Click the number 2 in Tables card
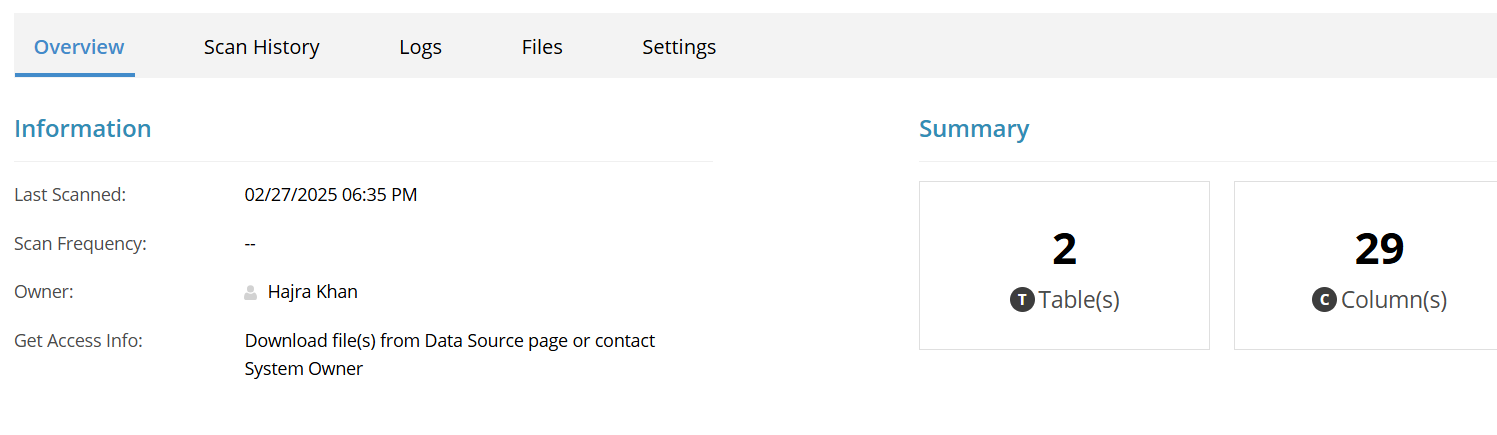Image resolution: width=1497 pixels, height=435 pixels. pyautogui.click(x=1064, y=249)
